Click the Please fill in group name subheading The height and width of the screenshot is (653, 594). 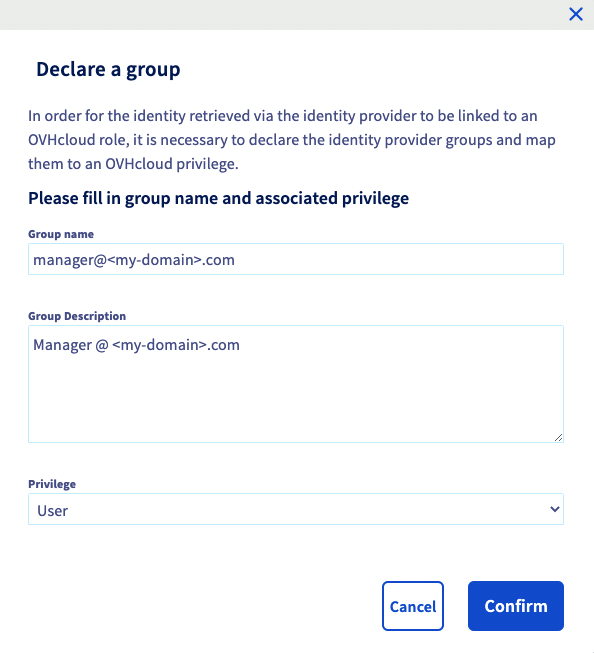pos(219,198)
